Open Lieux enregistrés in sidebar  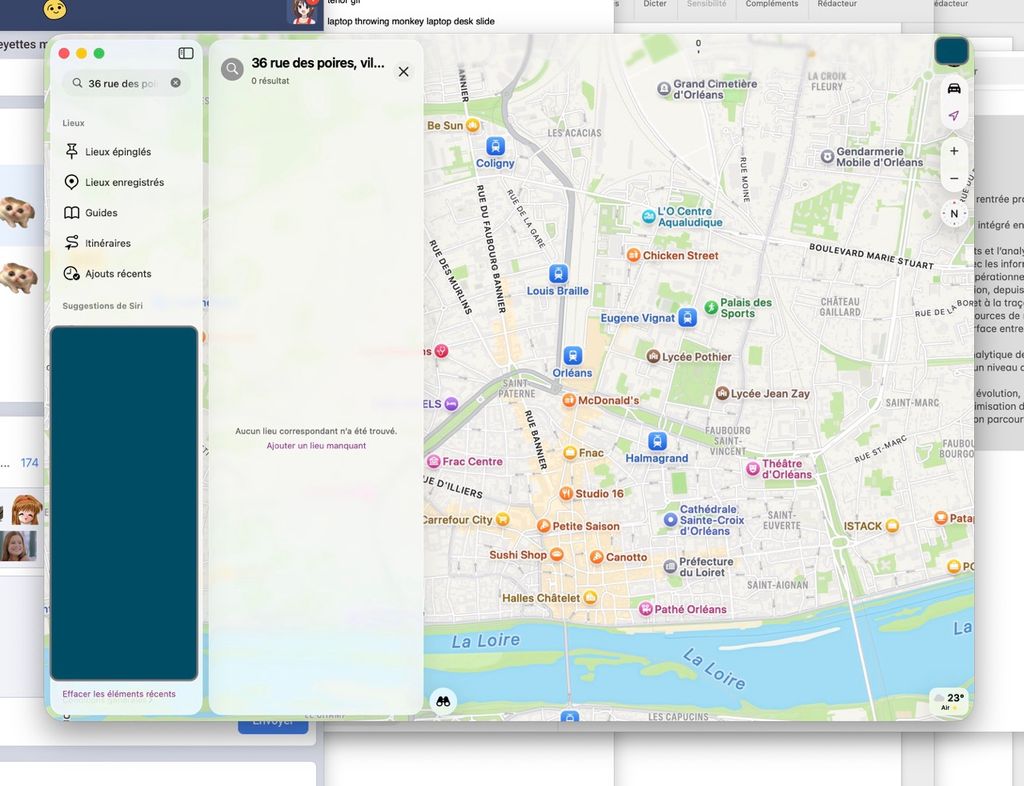point(123,182)
